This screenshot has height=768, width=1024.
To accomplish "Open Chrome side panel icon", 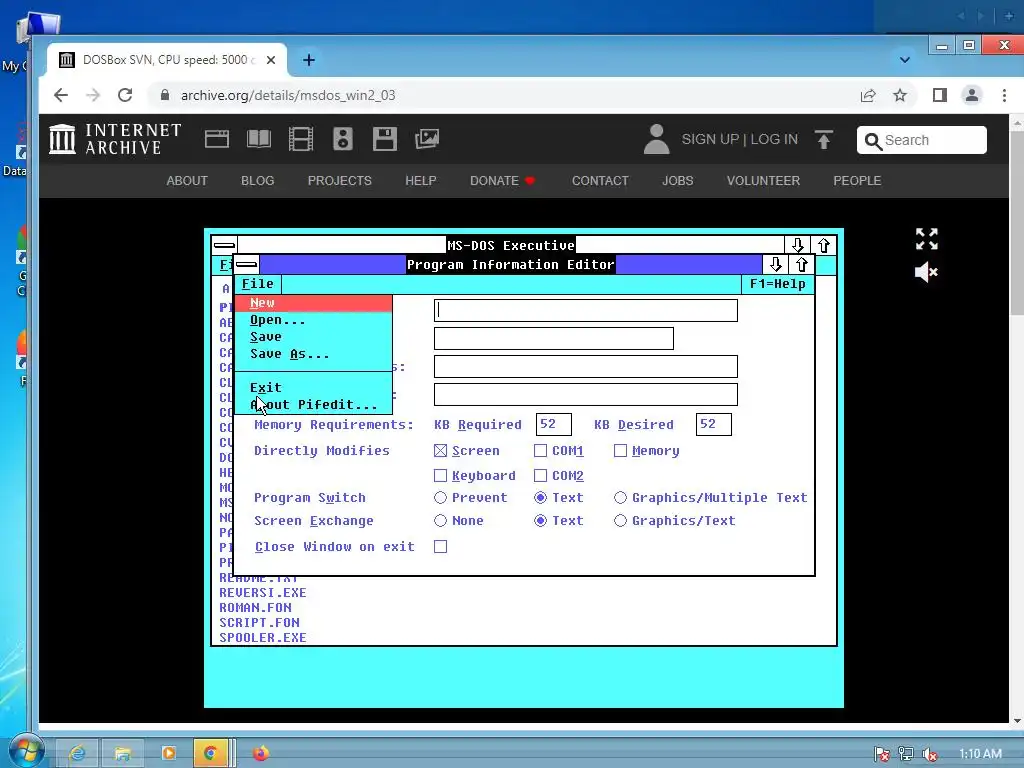I will pyautogui.click(x=940, y=95).
